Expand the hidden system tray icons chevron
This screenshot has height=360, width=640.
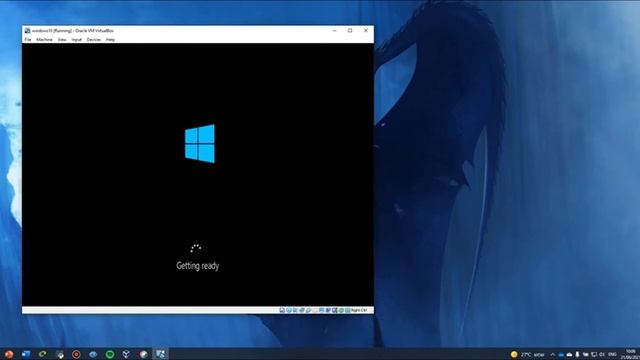tap(552, 354)
